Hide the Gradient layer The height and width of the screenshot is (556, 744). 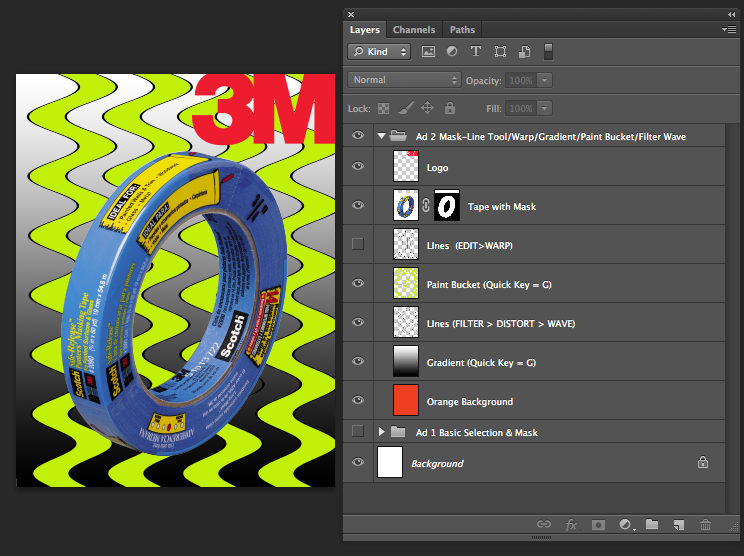[x=358, y=361]
